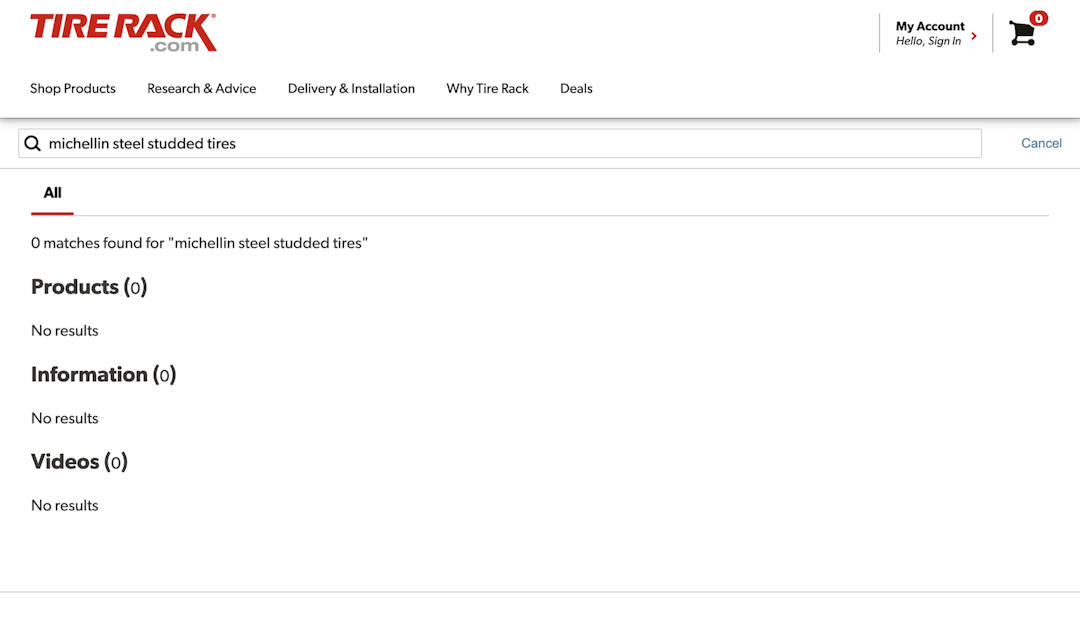Click the red cart badge showing 0
Viewport: 1080px width, 621px height.
click(x=1038, y=18)
